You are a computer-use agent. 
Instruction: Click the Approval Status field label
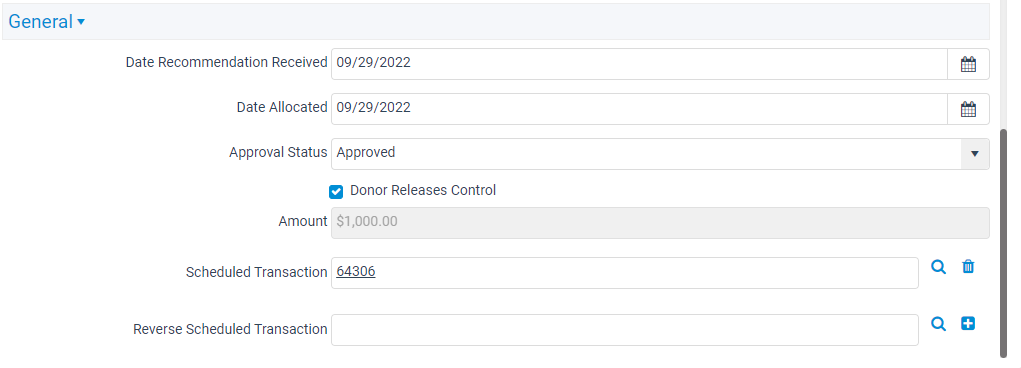click(278, 152)
